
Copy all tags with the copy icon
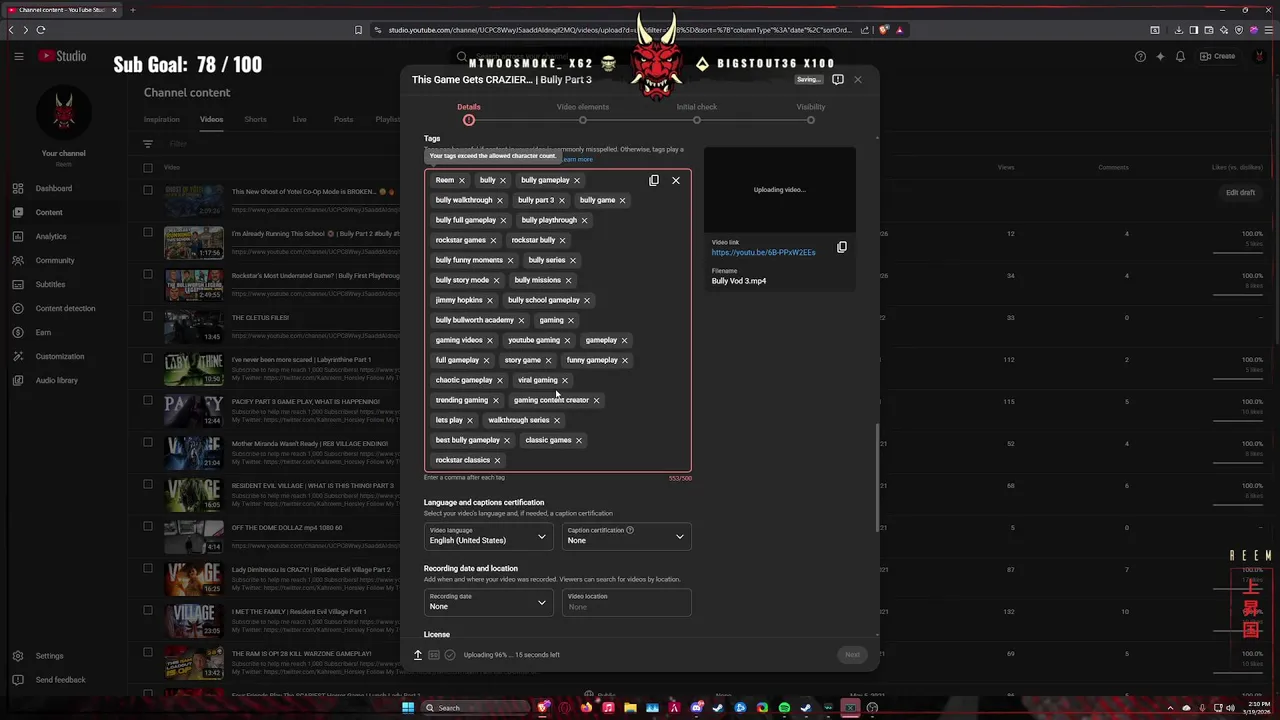click(x=654, y=180)
